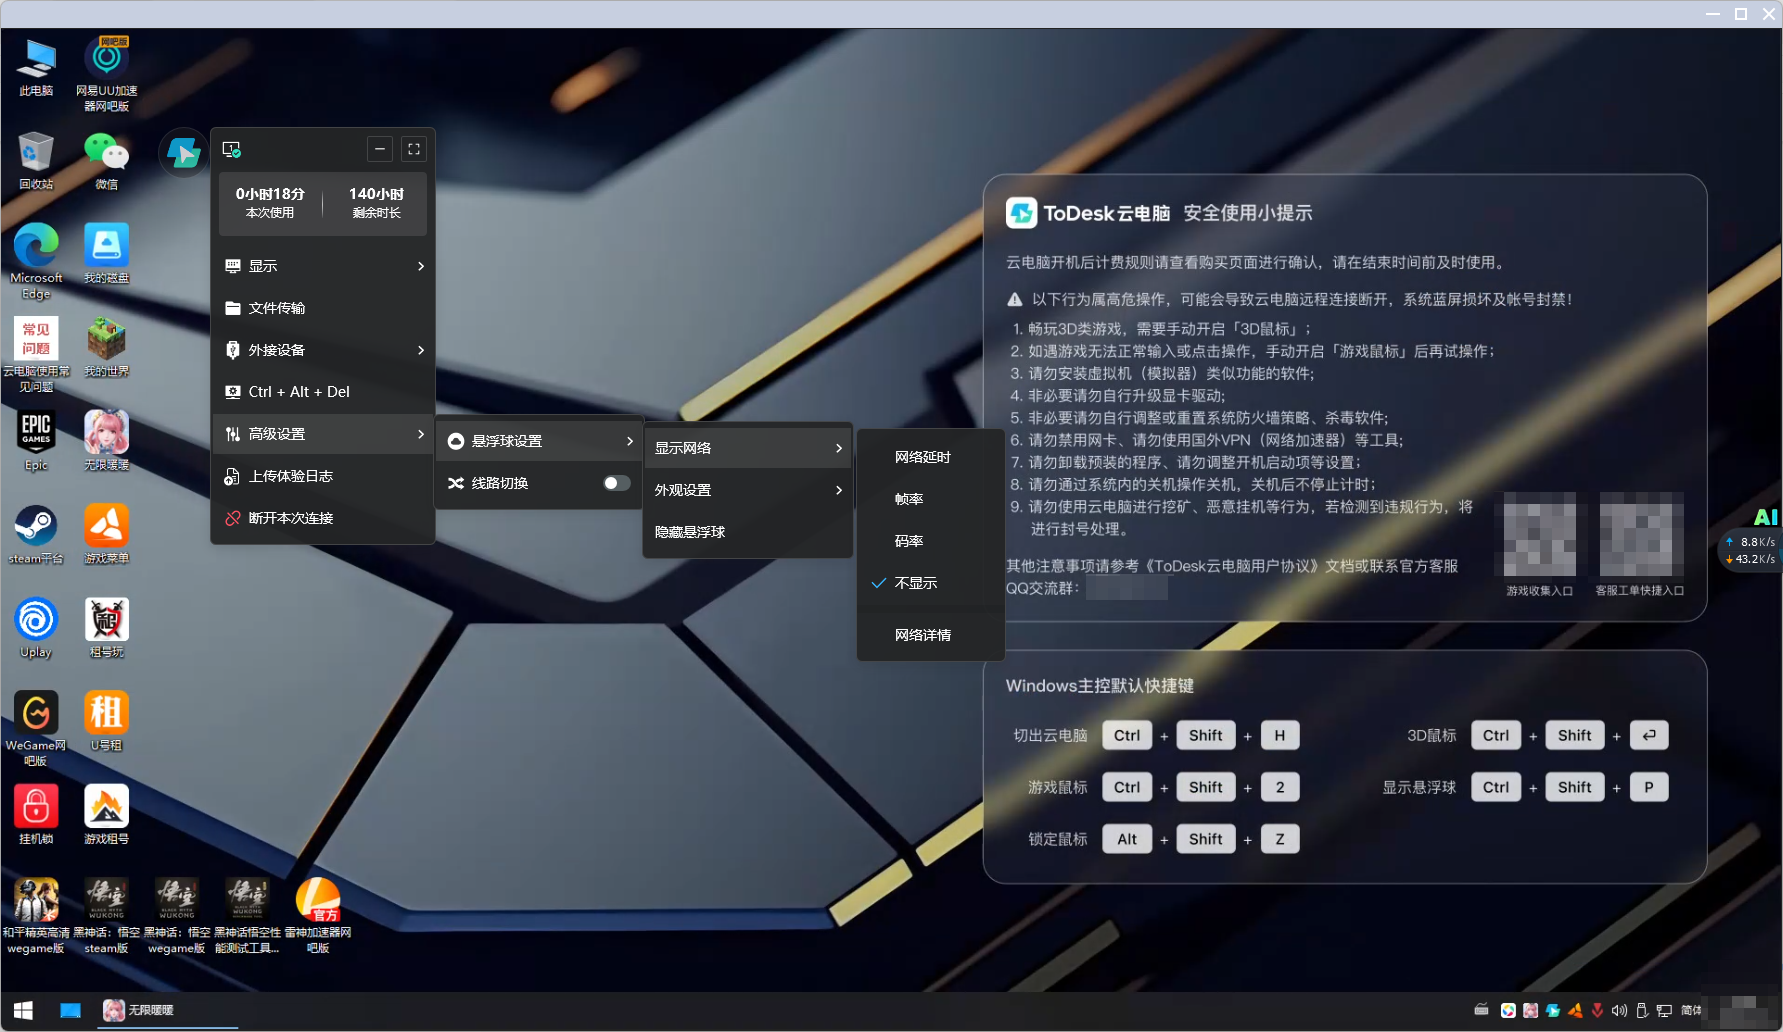Click the network icon in system tray
1783x1032 pixels.
[1664, 1010]
